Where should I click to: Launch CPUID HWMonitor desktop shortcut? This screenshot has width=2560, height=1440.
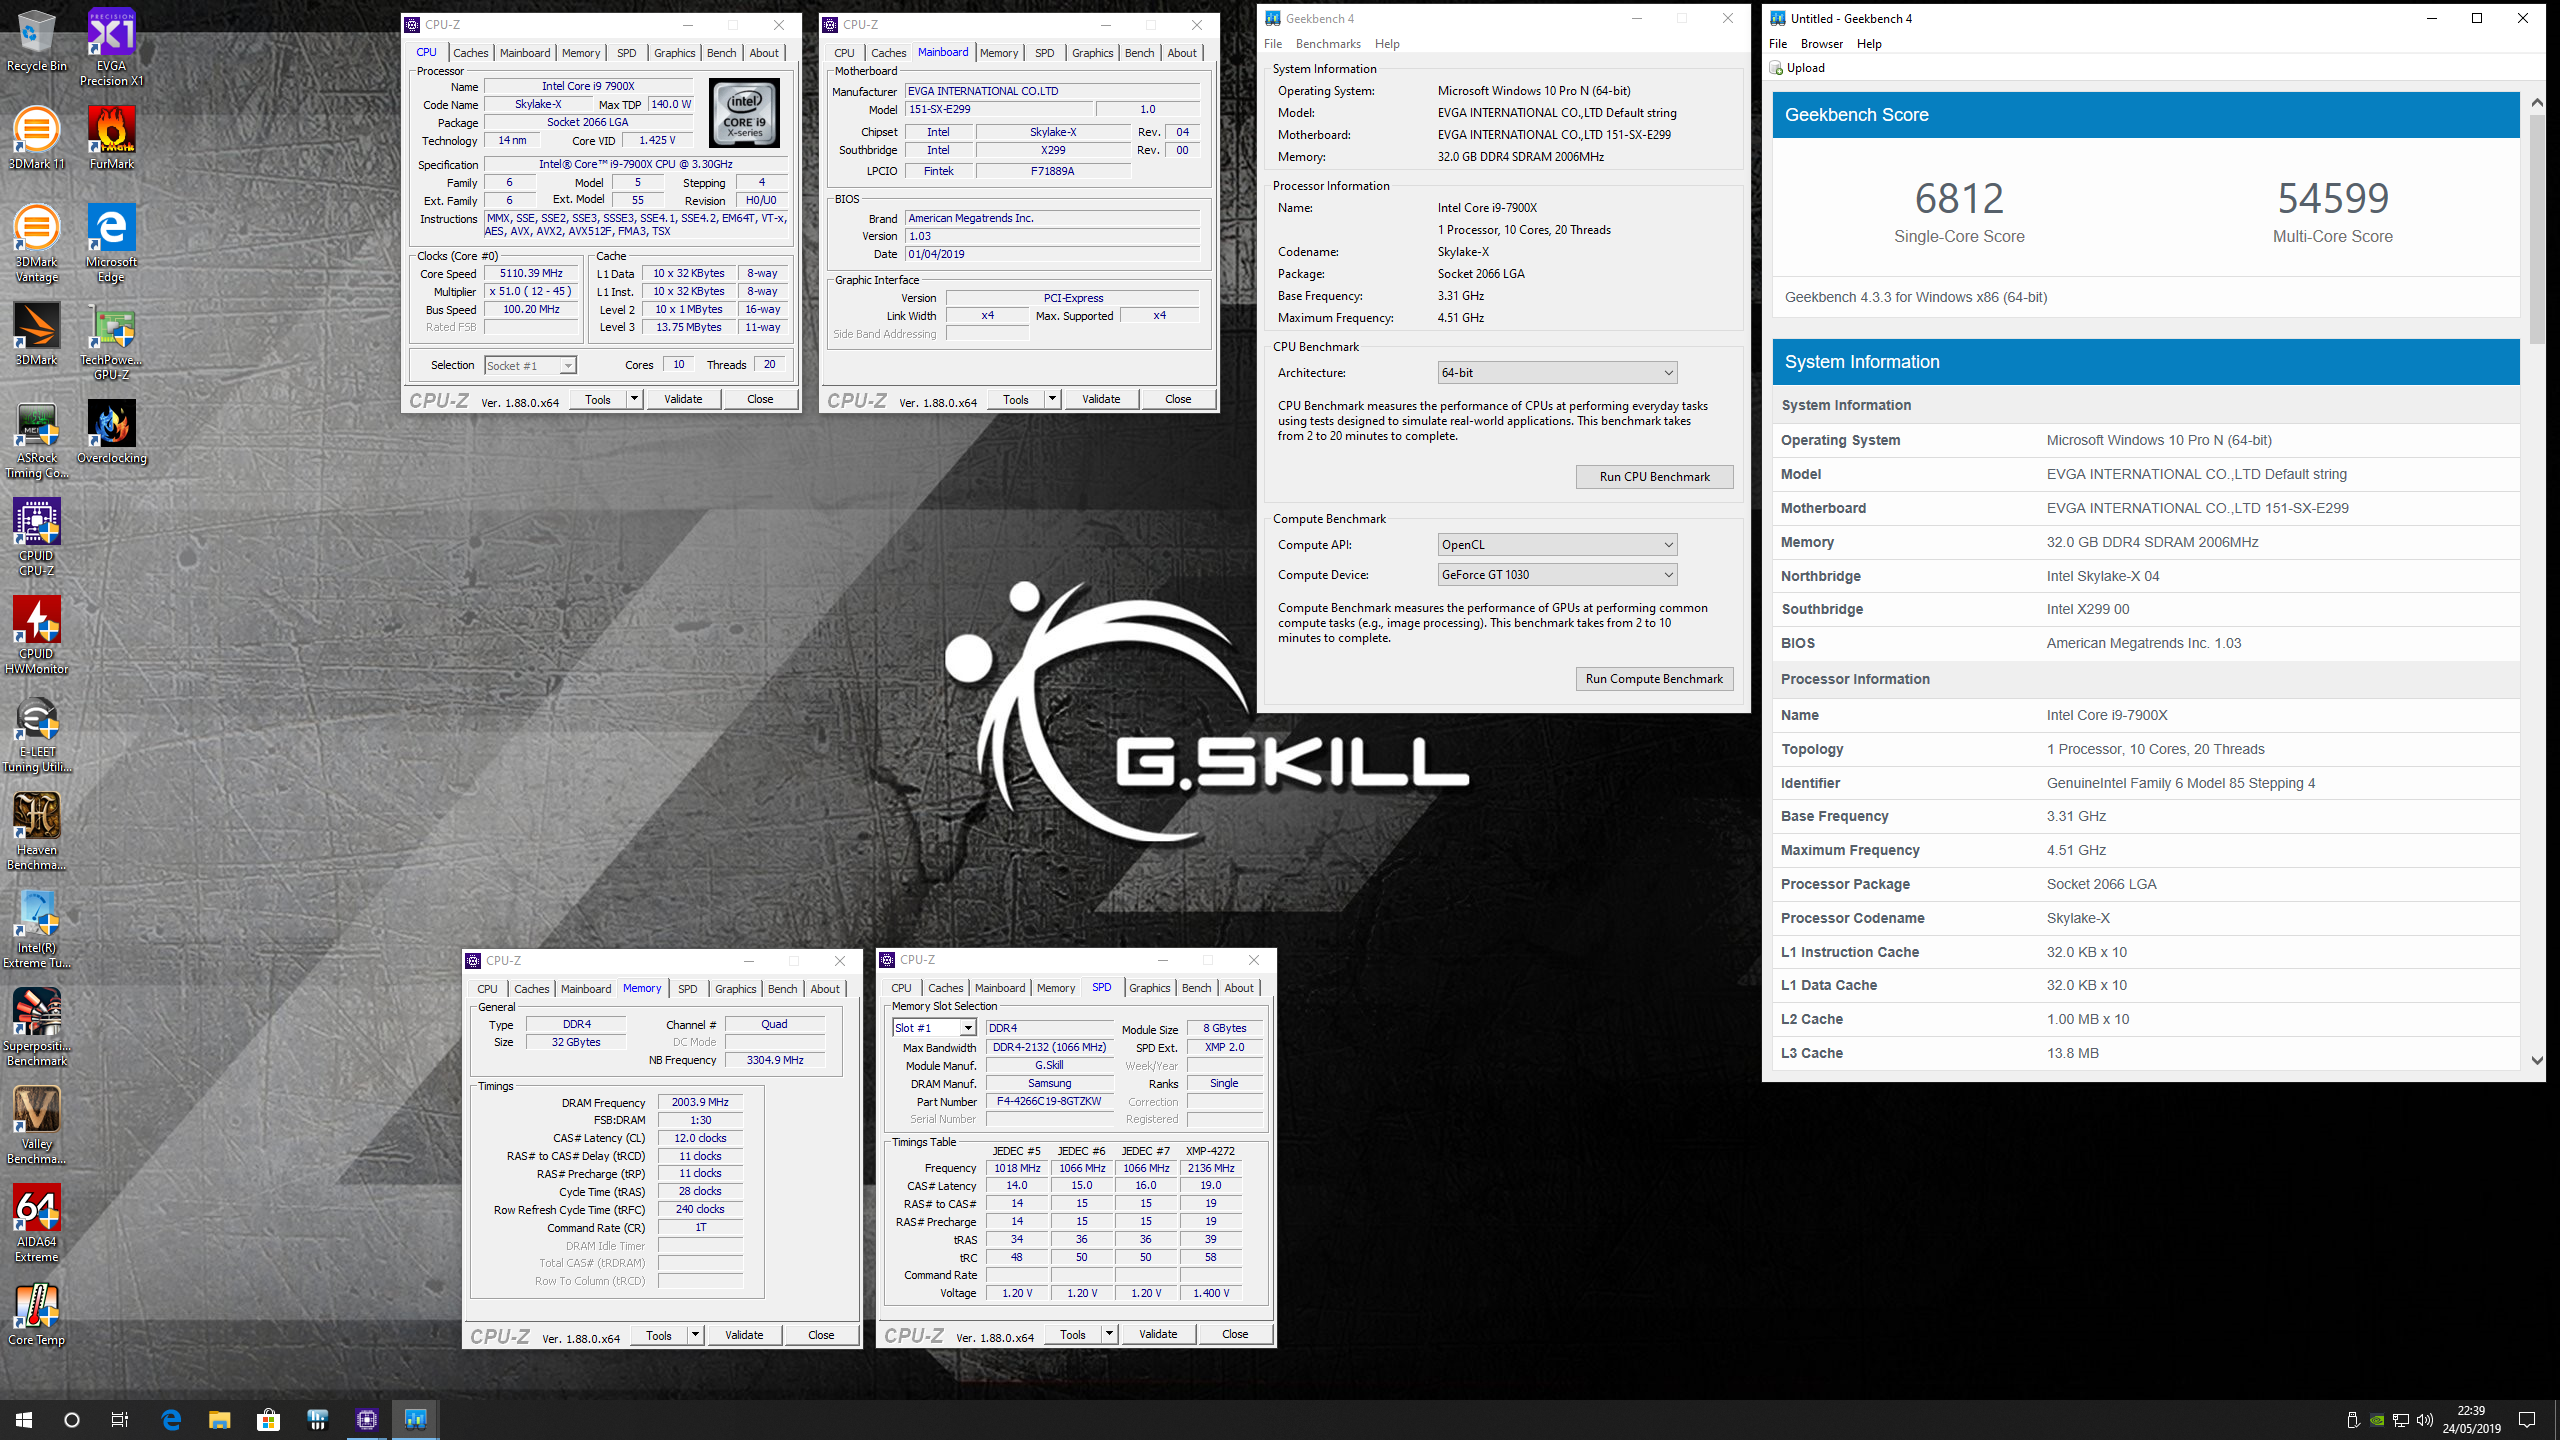(x=36, y=636)
